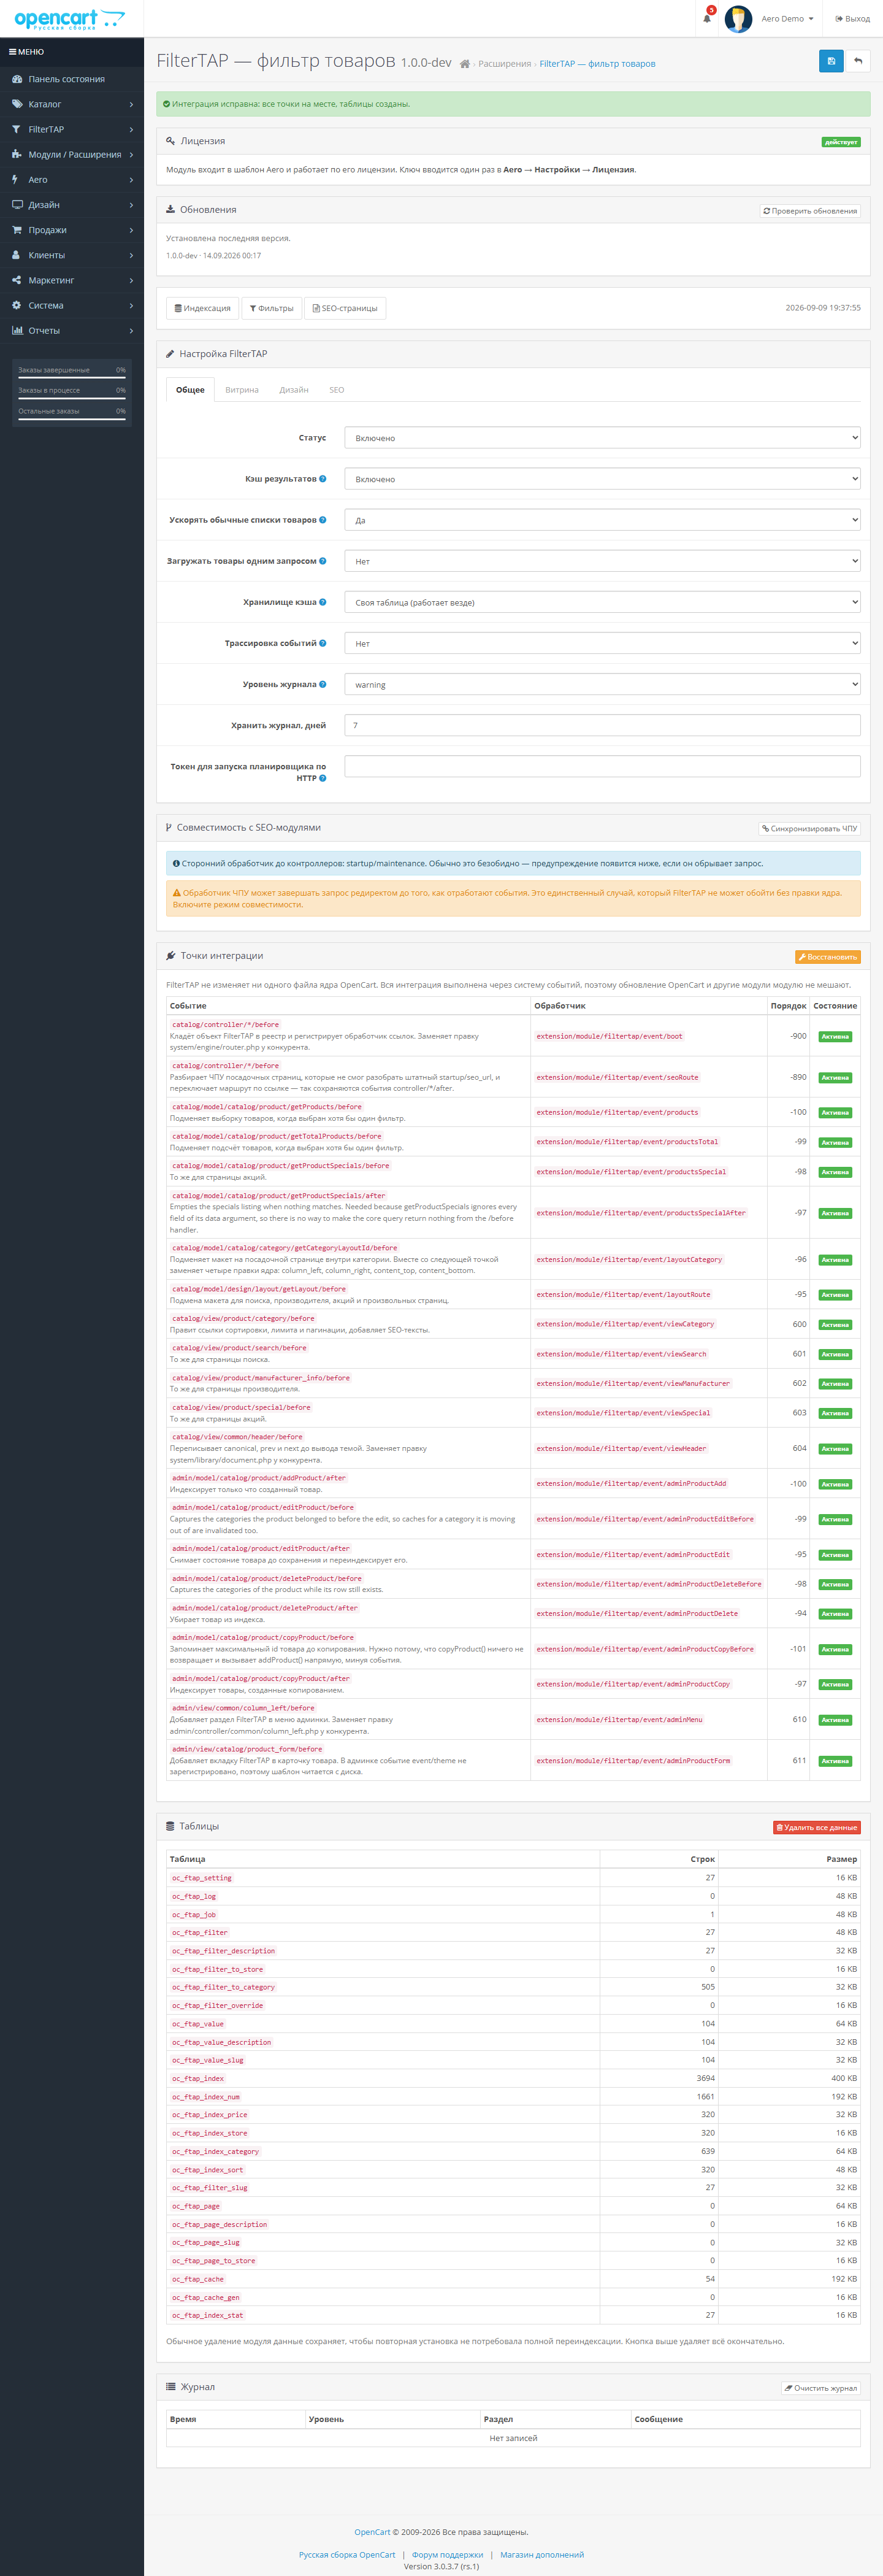Click the home icon in the breadcrumb
The image size is (883, 2576).
click(x=464, y=64)
